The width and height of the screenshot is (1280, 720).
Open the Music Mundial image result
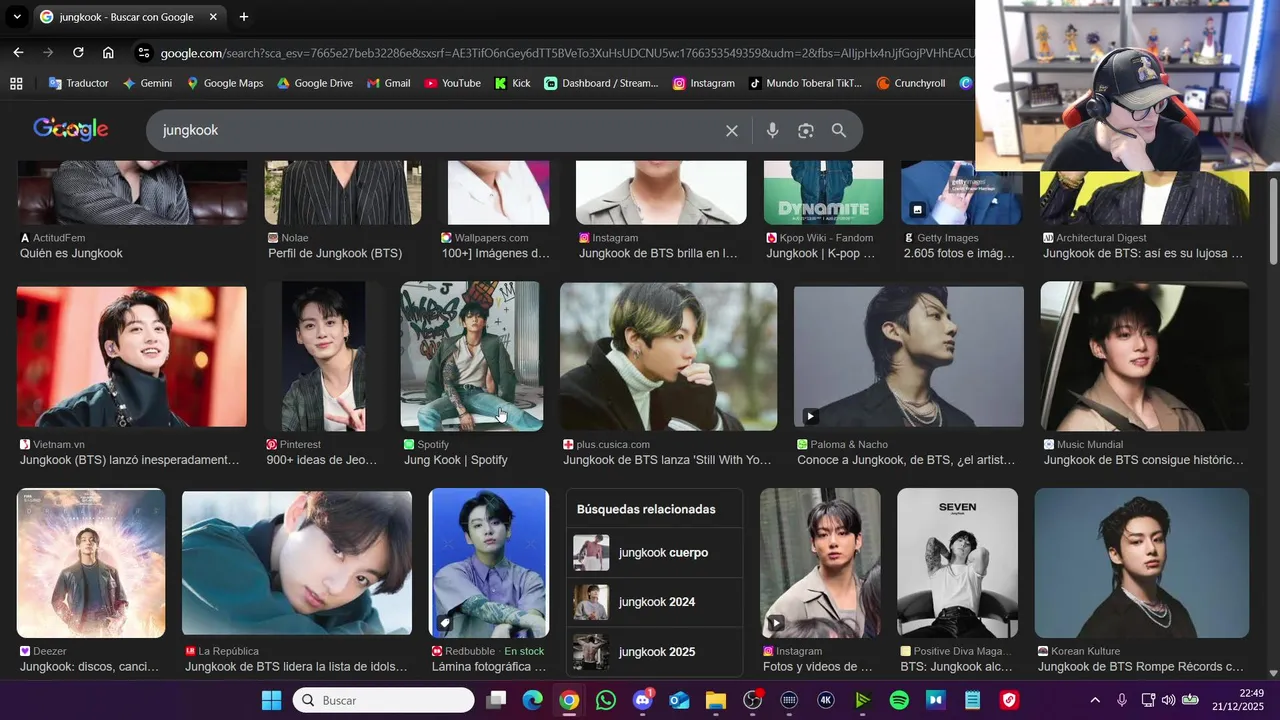pos(1145,356)
